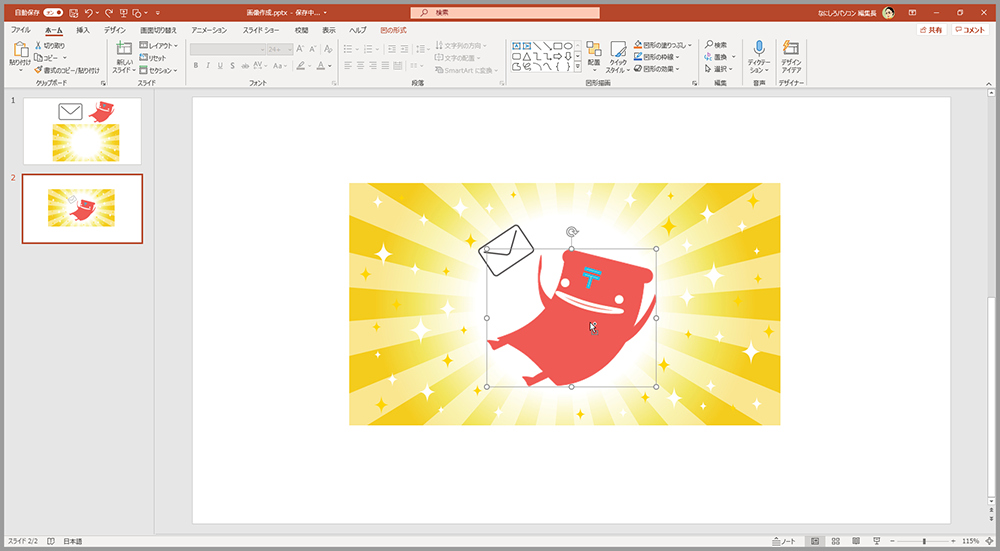Open the 文字列の方向 dropdown

pyautogui.click(x=461, y=46)
